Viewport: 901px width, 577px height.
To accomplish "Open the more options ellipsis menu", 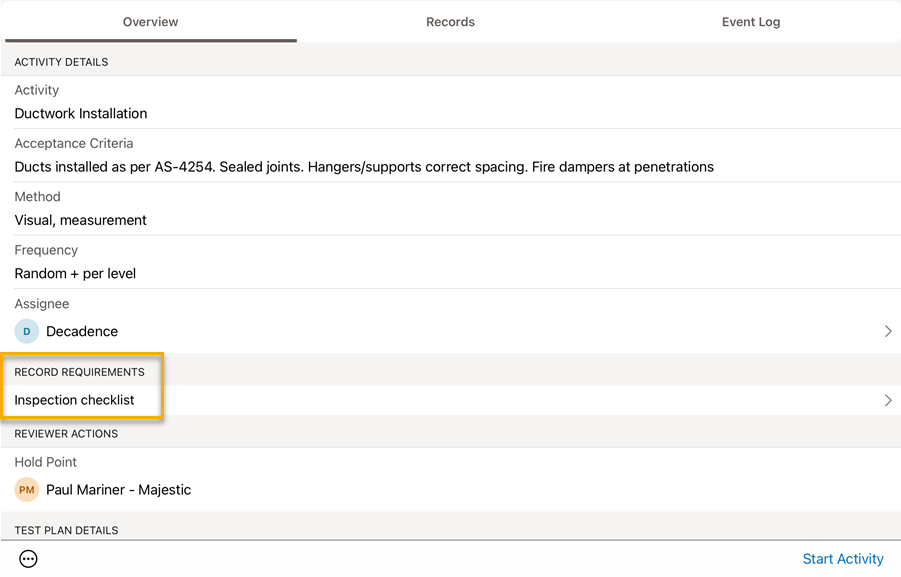I will (x=29, y=559).
